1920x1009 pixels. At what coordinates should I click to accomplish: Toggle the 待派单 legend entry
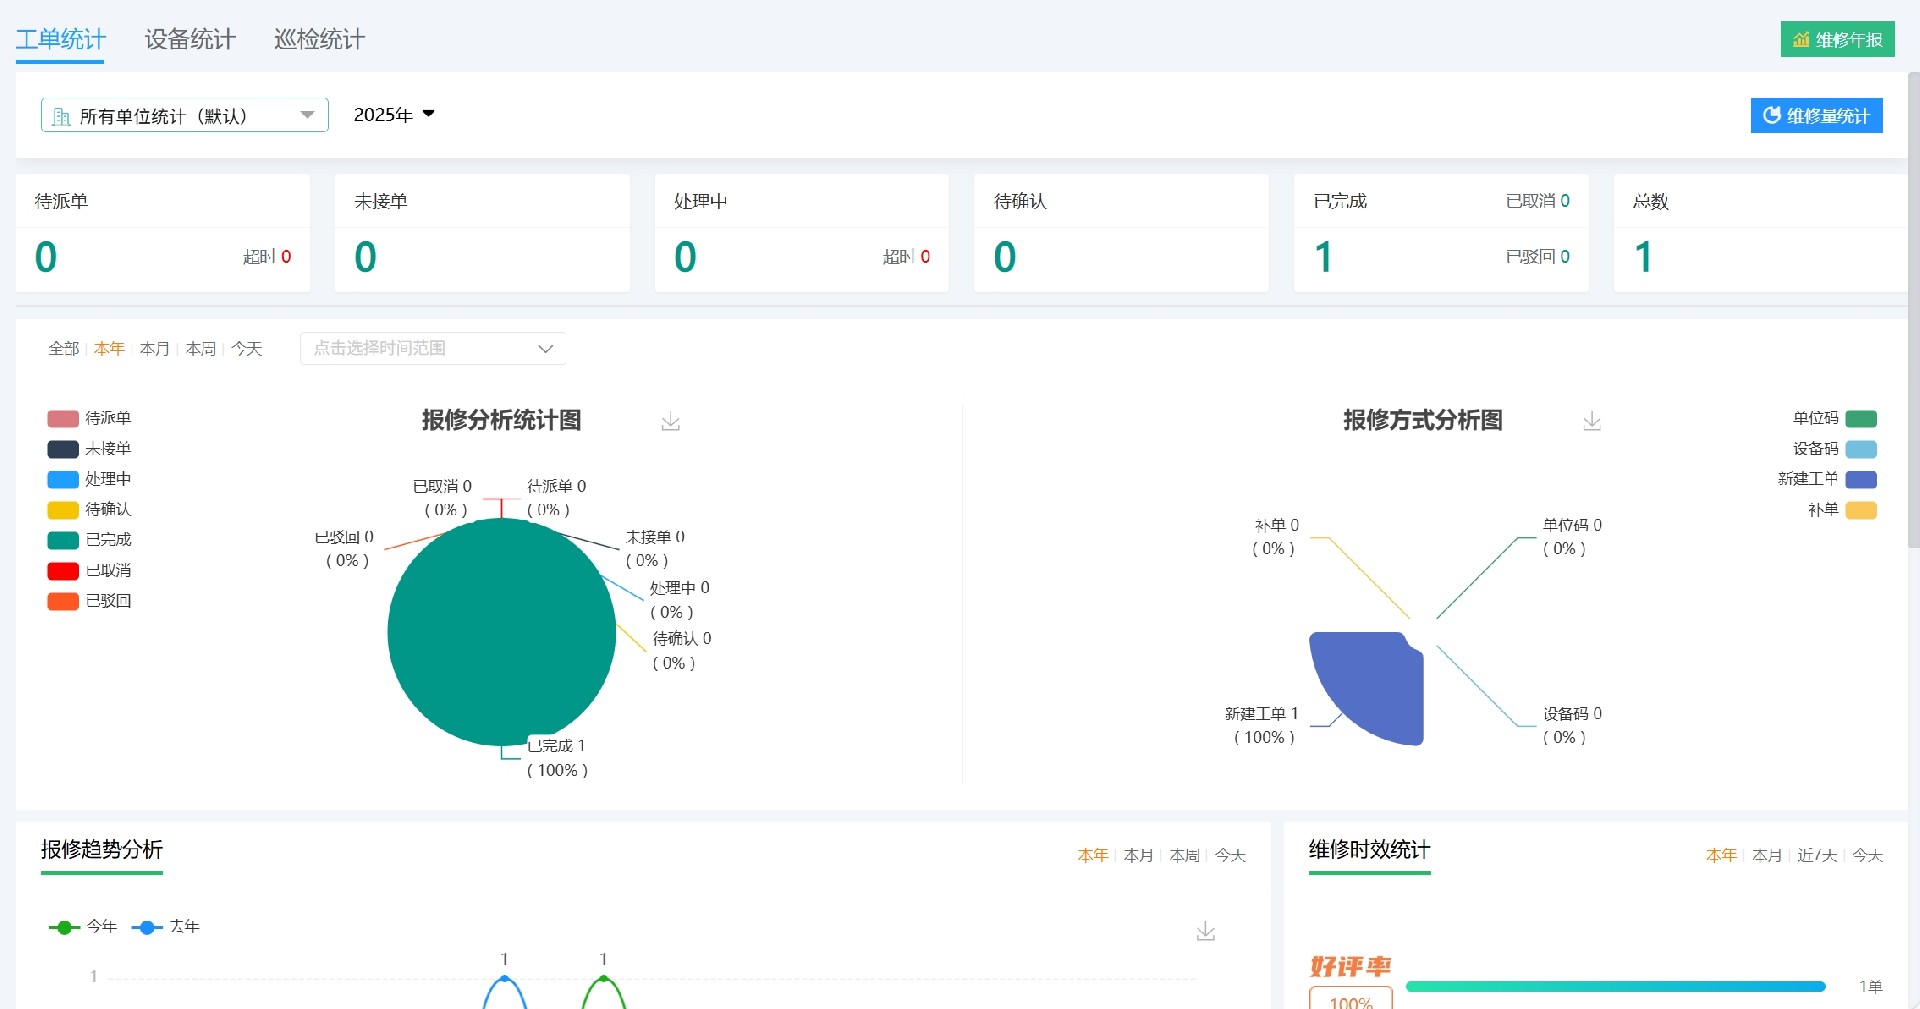(x=88, y=418)
